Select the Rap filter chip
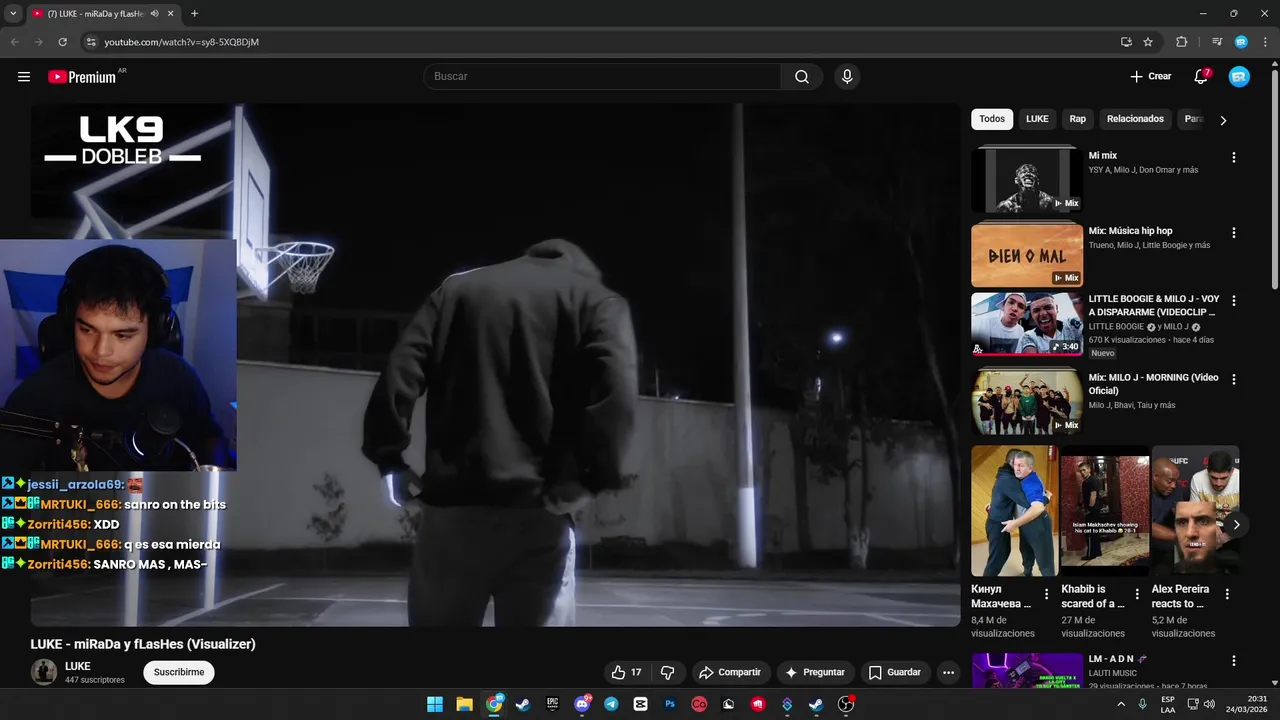 coord(1077,119)
